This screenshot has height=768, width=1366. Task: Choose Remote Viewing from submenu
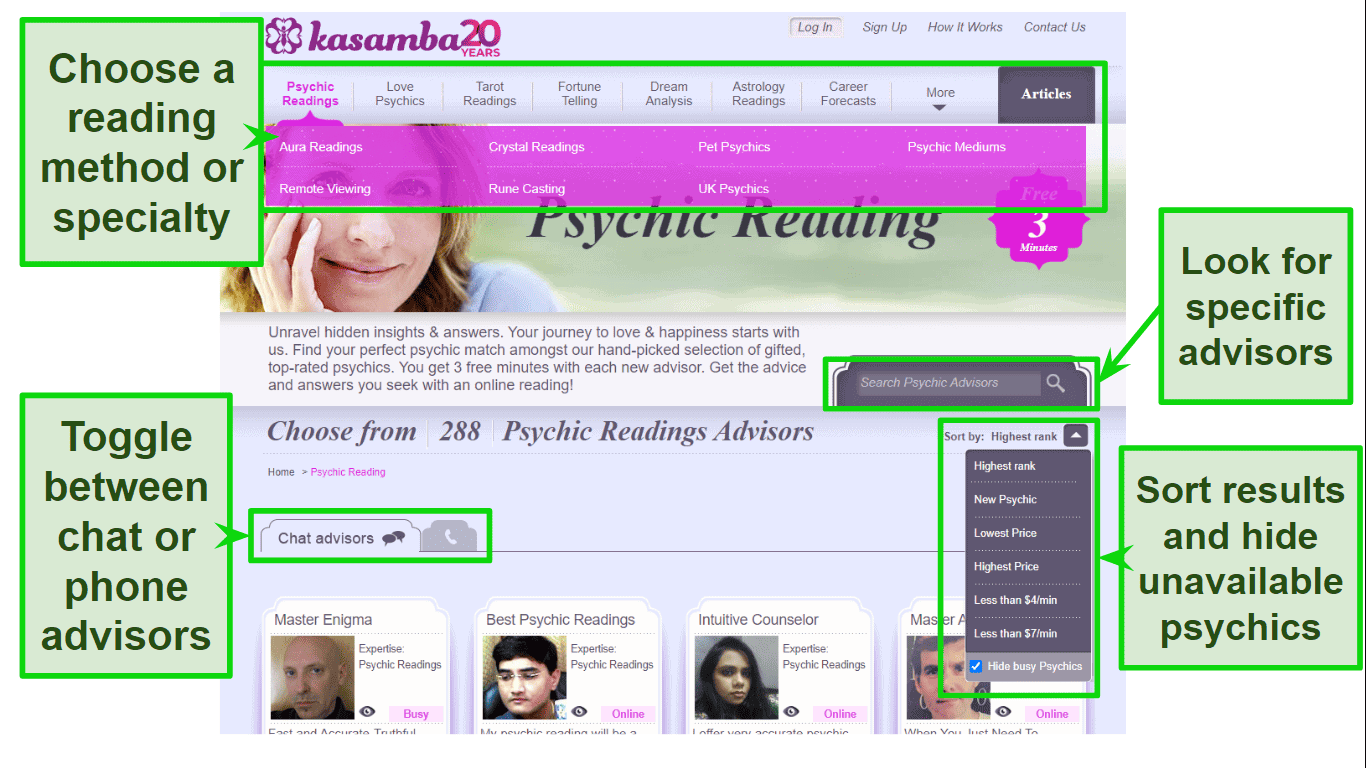click(325, 189)
